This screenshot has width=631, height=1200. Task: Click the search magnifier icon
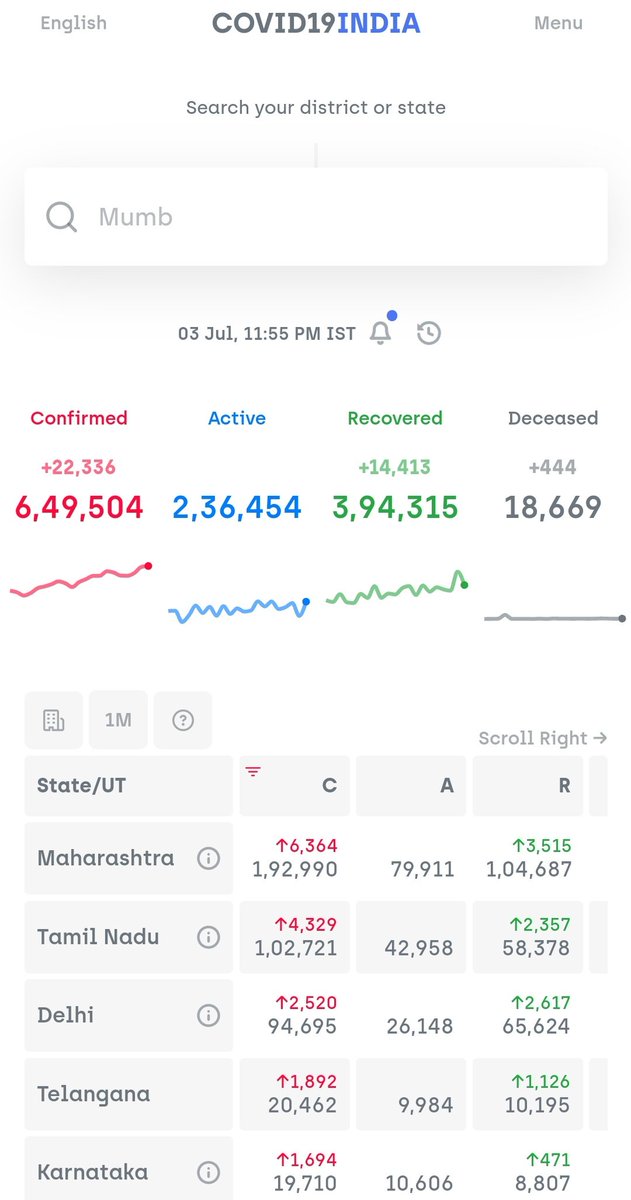point(61,217)
